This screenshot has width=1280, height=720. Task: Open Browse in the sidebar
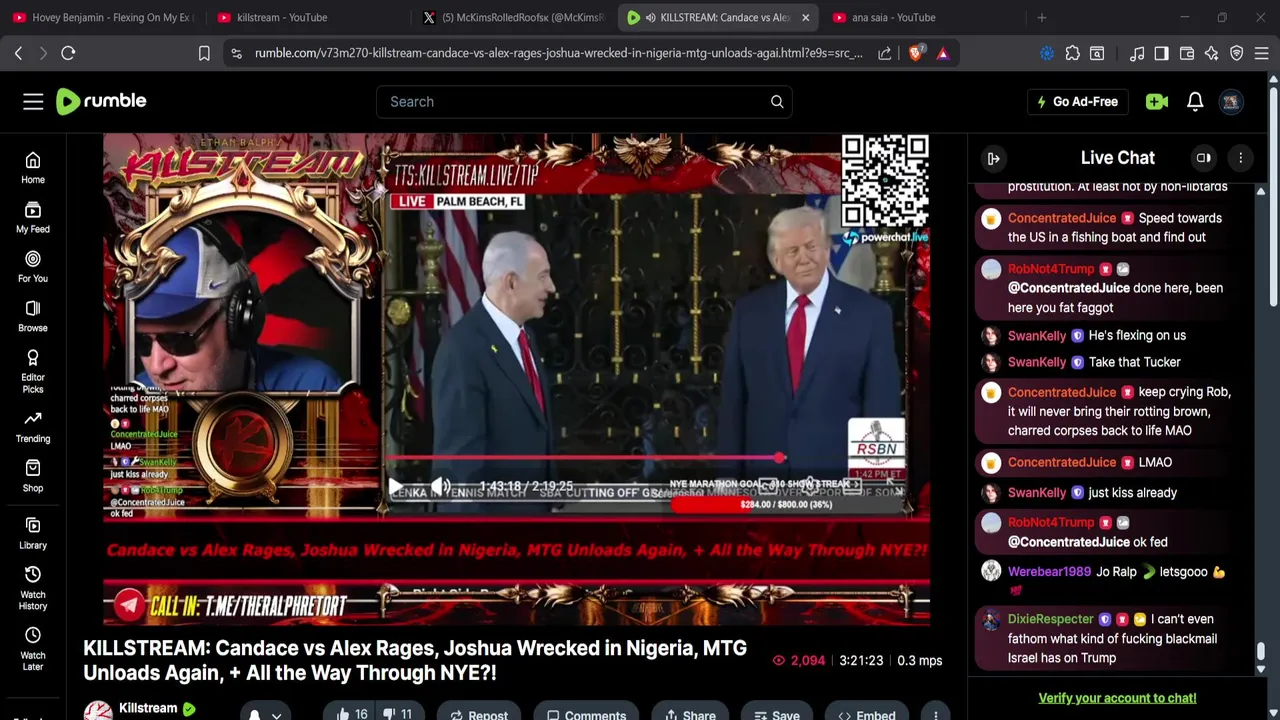point(33,316)
